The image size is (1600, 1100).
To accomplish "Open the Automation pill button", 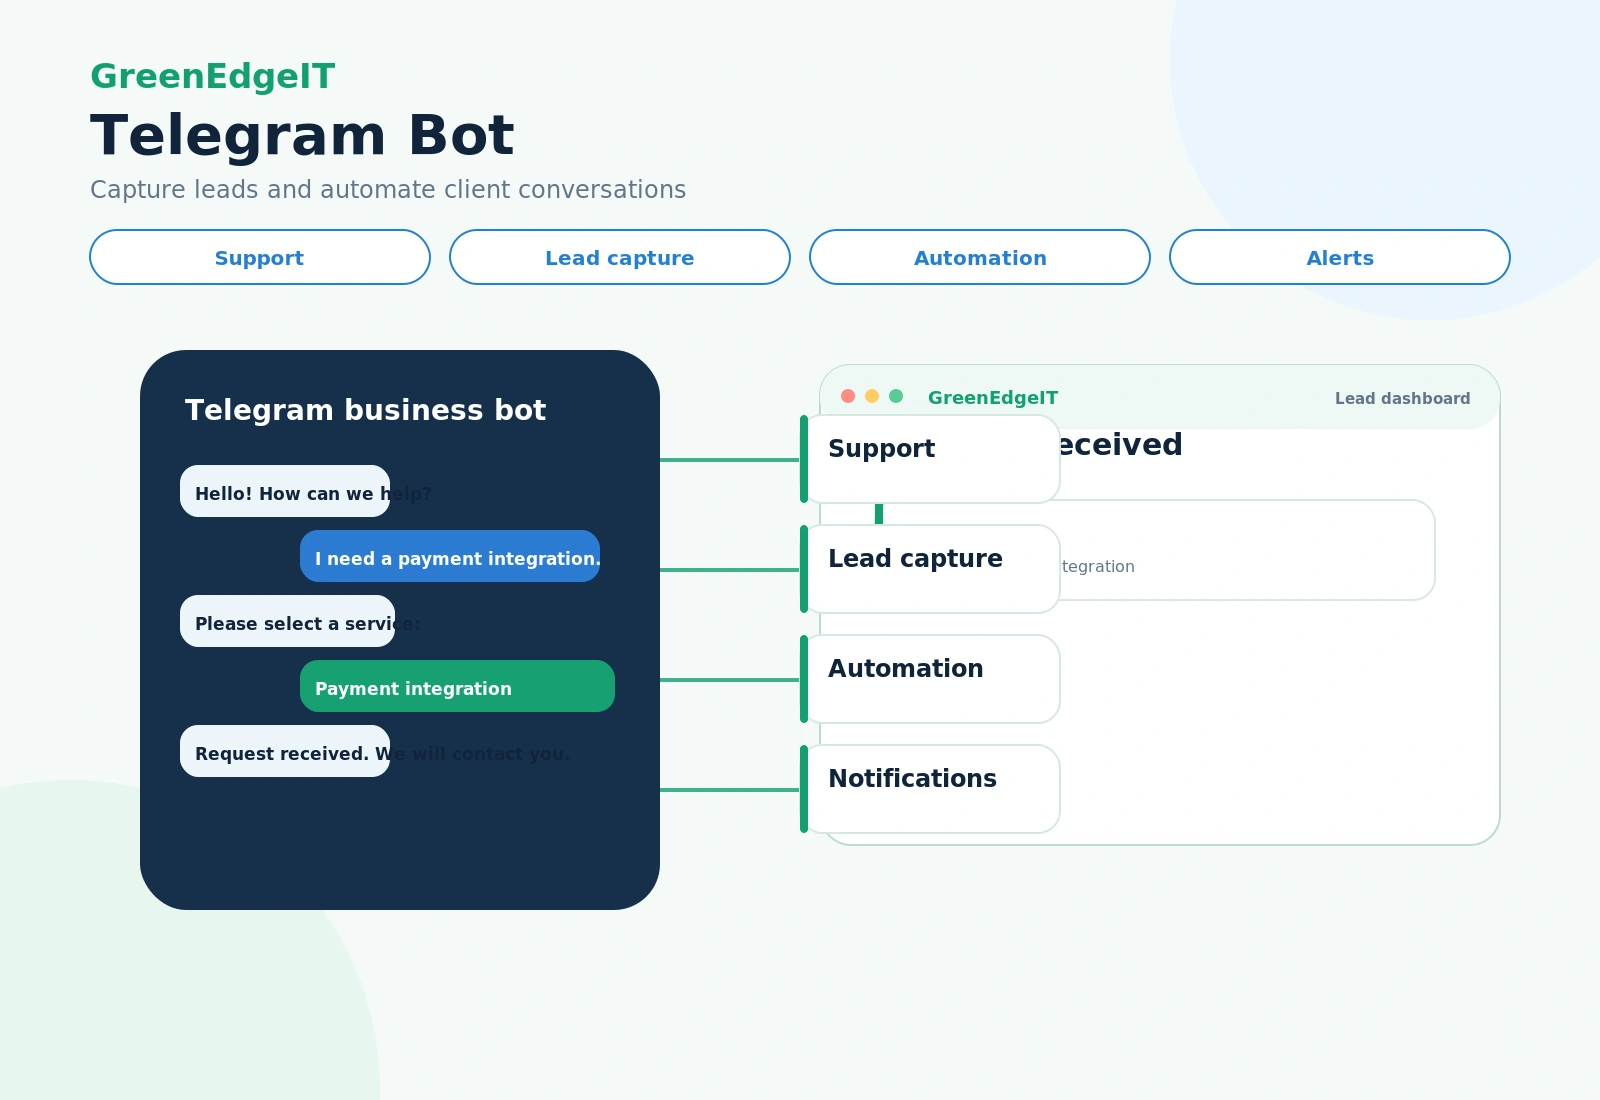I will [x=980, y=257].
